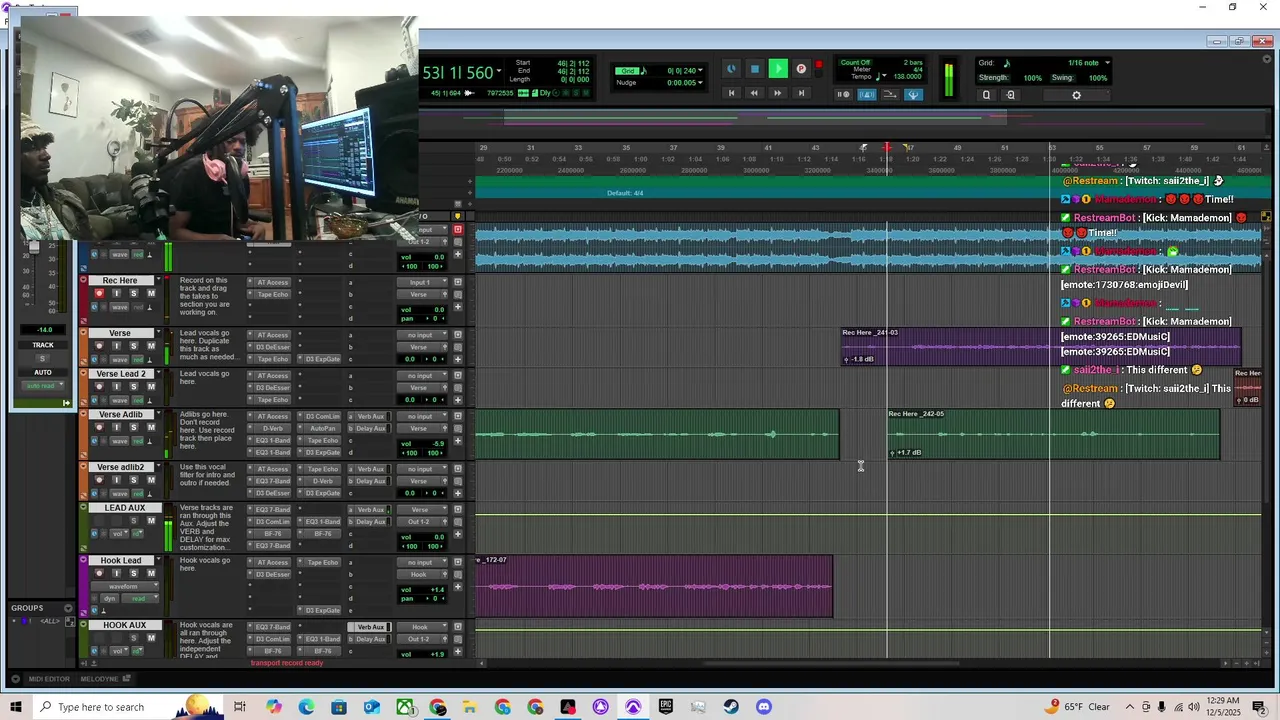Click Verse Adlib volume value -5.9
The width and height of the screenshot is (1280, 720).
[x=436, y=443]
